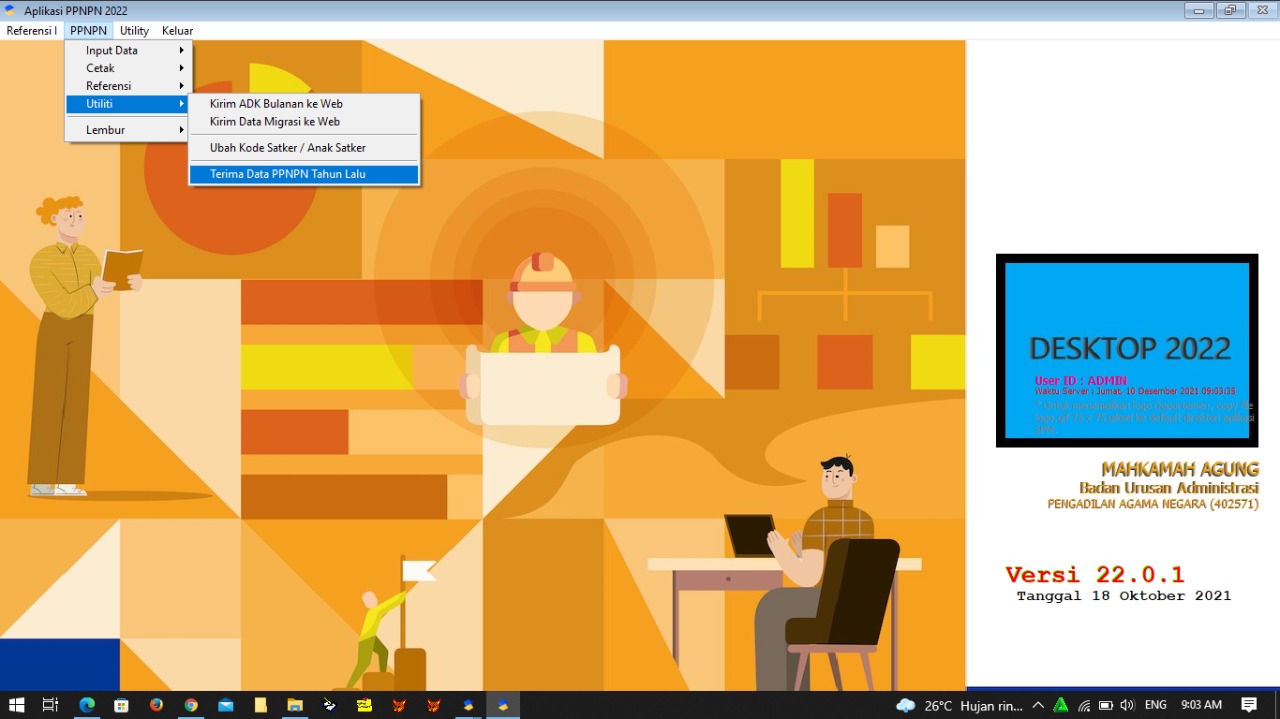Launch Firefox from the taskbar
The width and height of the screenshot is (1280, 719).
click(156, 705)
